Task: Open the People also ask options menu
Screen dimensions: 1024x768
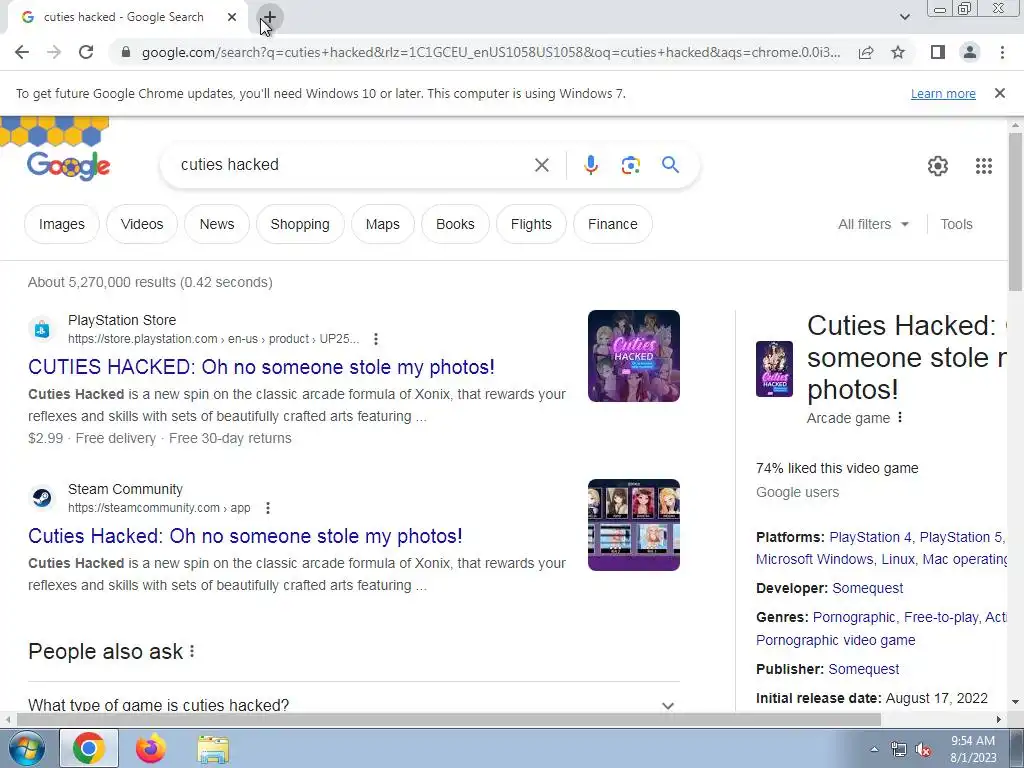Action: [x=192, y=651]
